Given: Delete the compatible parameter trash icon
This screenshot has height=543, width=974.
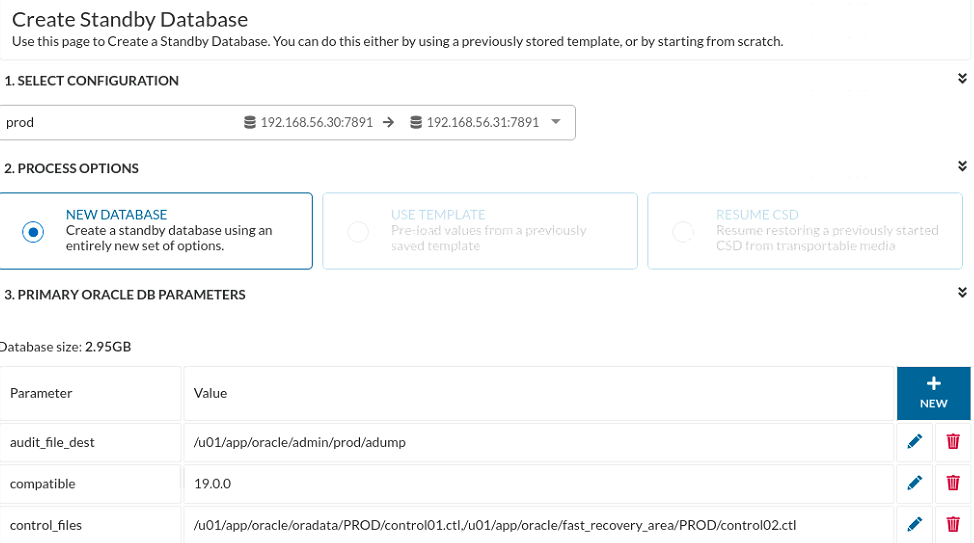Looking at the screenshot, I should tap(953, 483).
